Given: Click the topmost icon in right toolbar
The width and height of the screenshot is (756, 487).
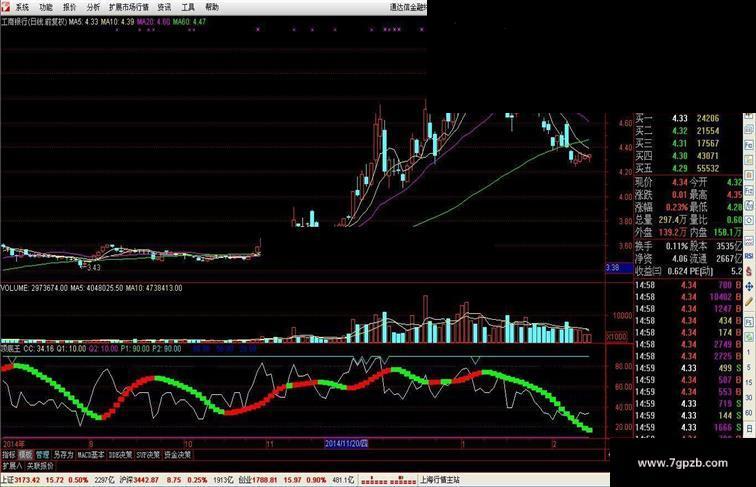Looking at the screenshot, I should click(749, 115).
